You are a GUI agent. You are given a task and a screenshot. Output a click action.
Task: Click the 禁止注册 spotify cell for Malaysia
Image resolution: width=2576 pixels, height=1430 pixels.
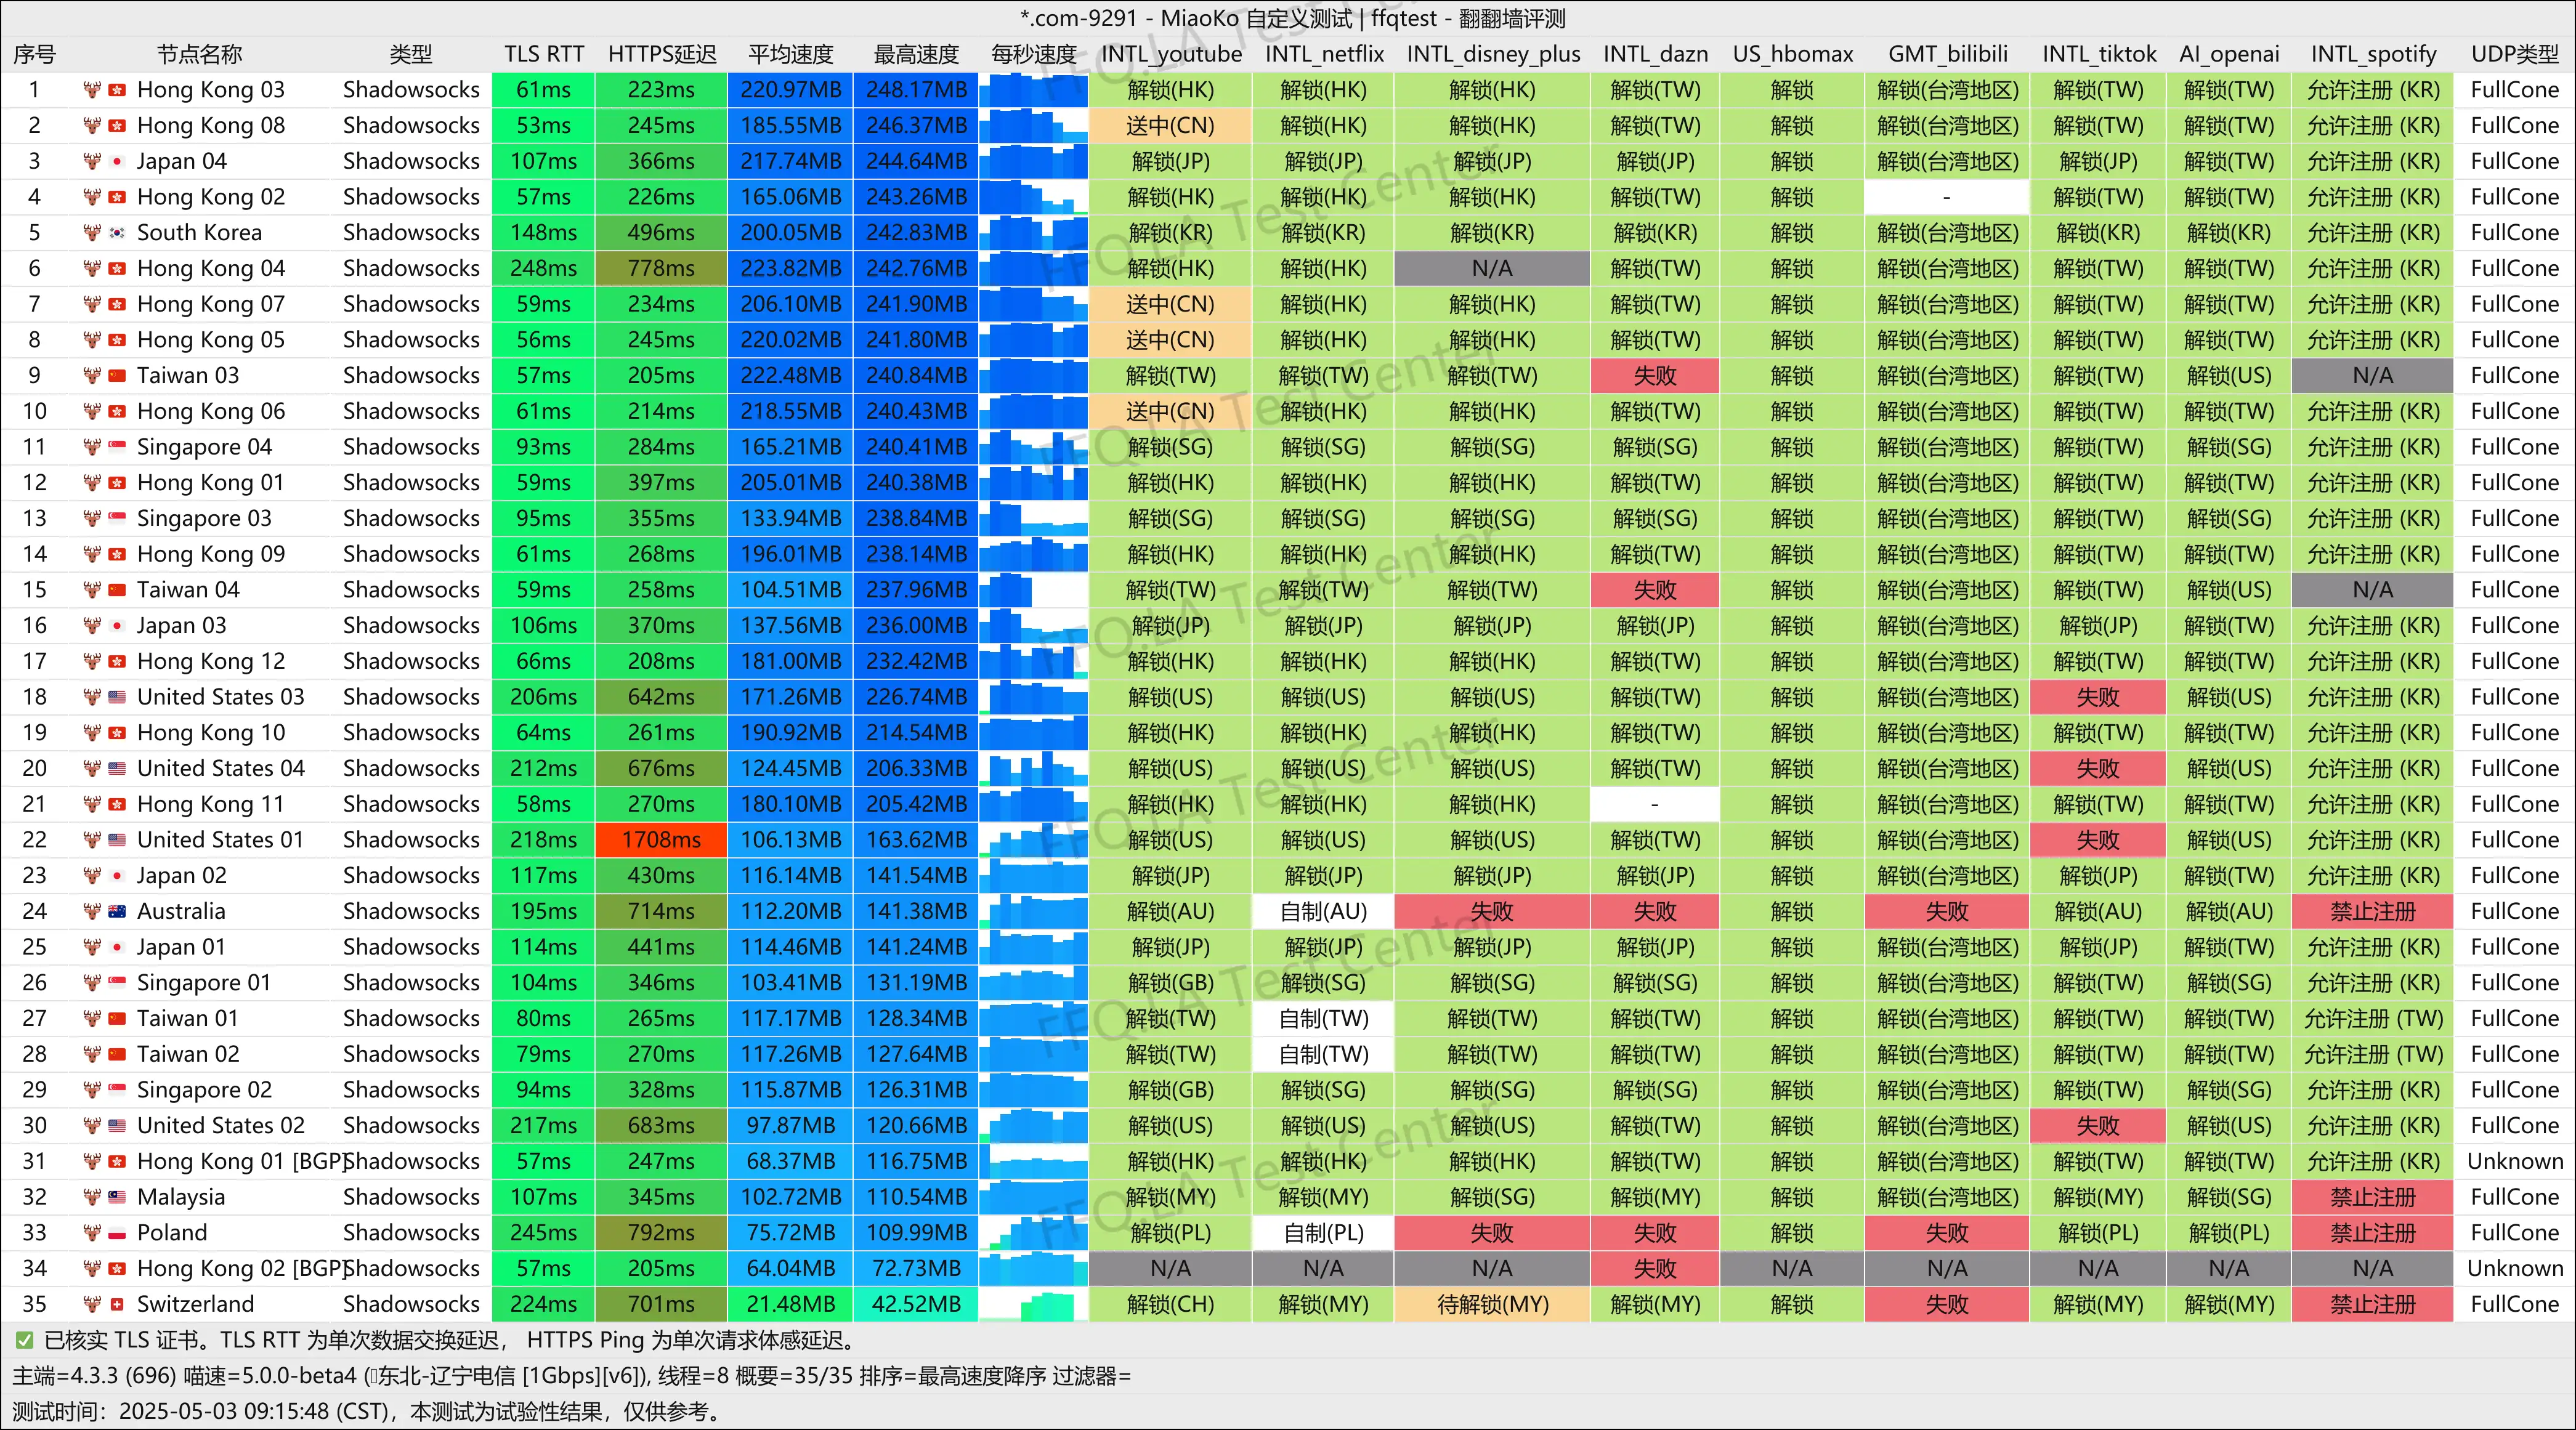click(2372, 1197)
